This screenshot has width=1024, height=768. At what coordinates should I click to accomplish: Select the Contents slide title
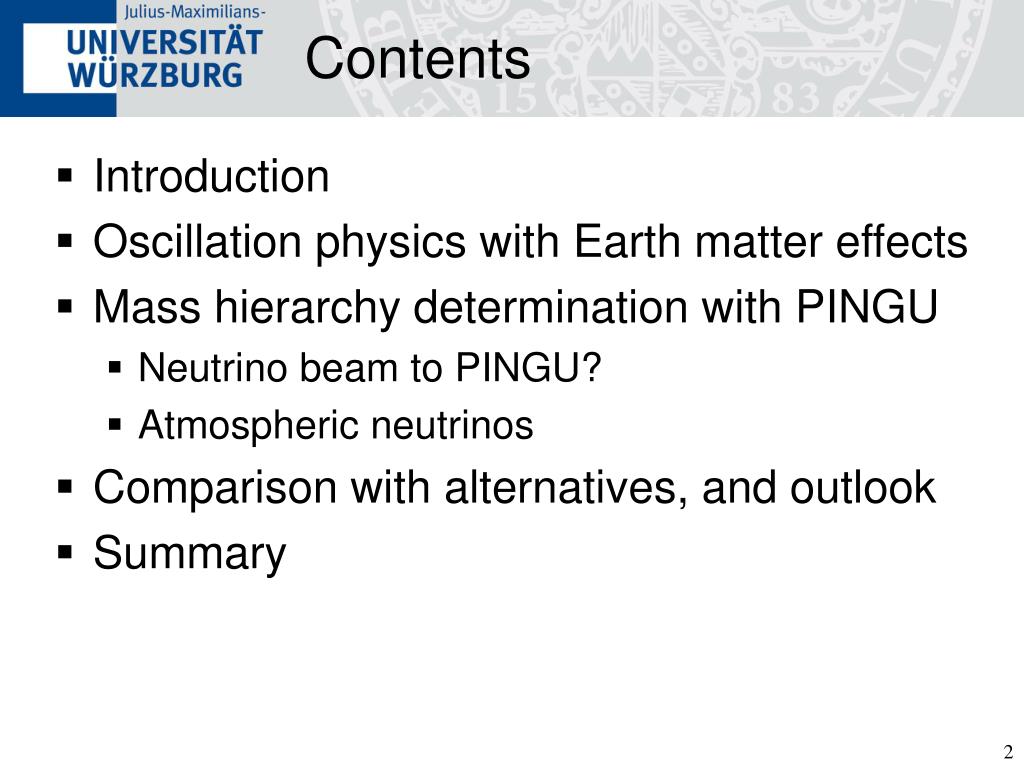coord(417,59)
